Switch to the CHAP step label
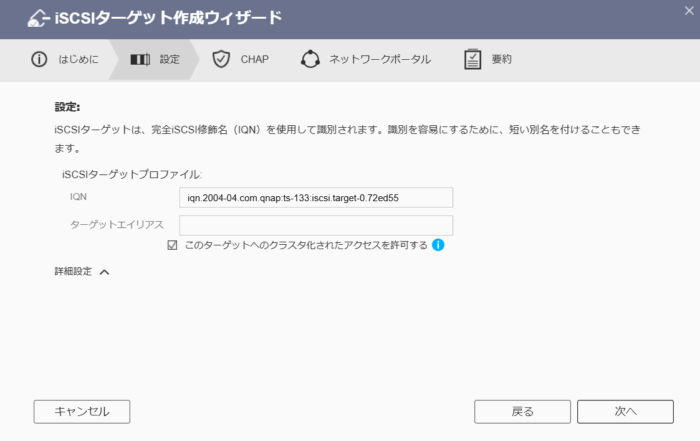Screen dimensions: 700x441 coord(254,60)
